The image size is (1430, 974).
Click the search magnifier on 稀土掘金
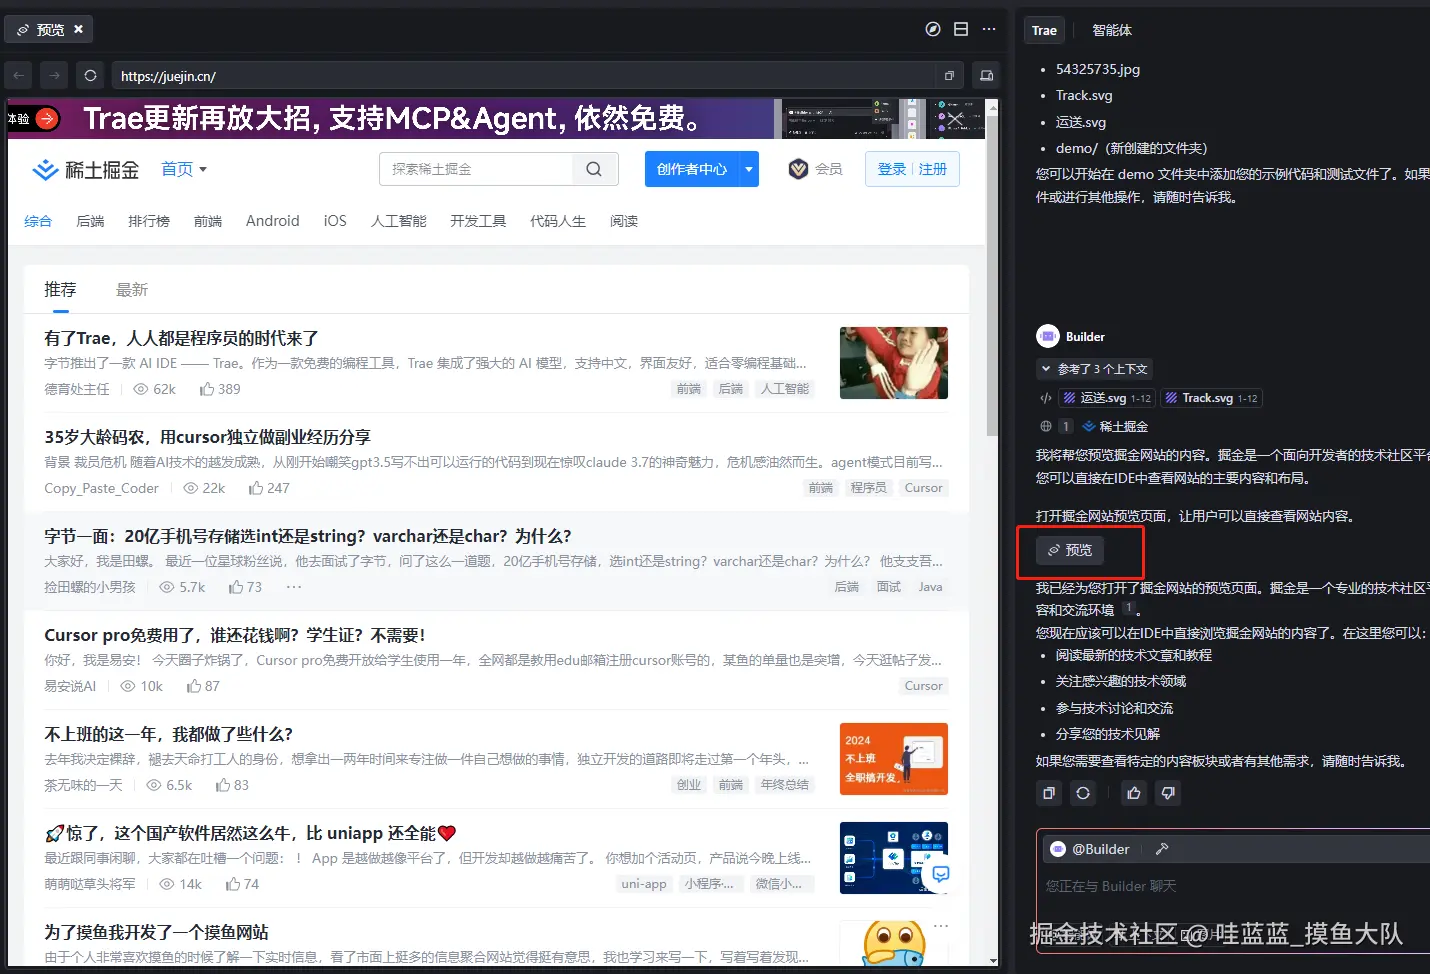pos(594,169)
